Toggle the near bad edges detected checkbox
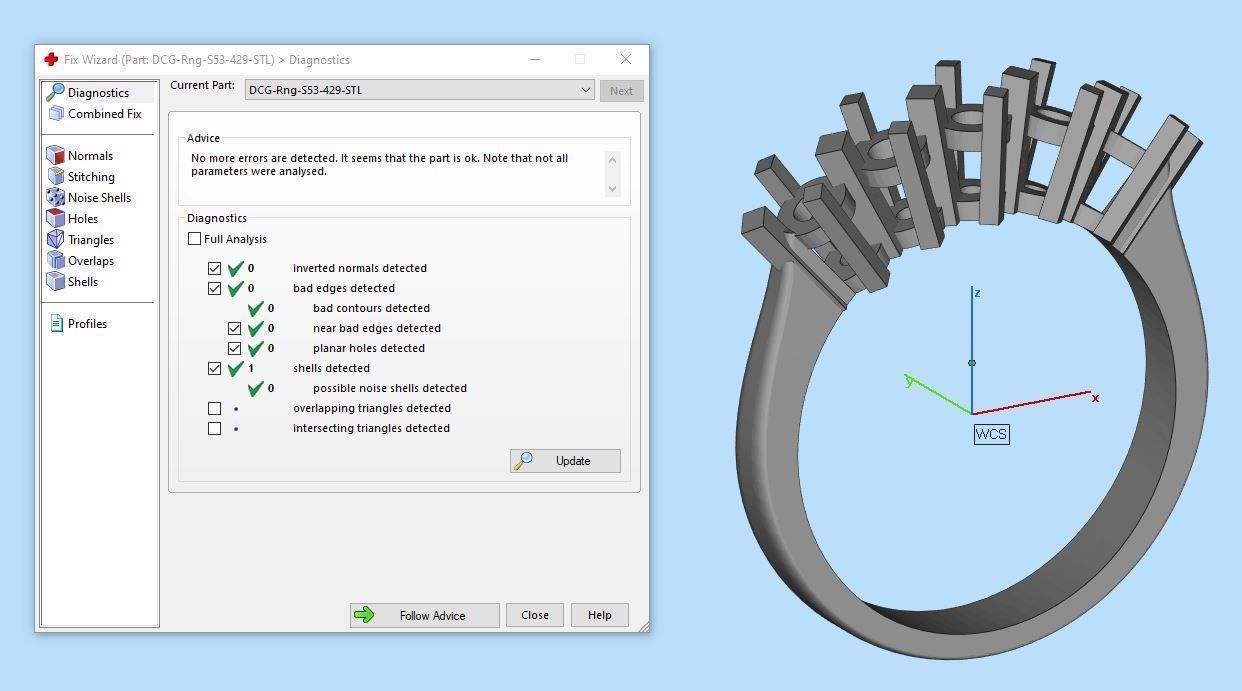Image resolution: width=1242 pixels, height=691 pixels. [234, 328]
